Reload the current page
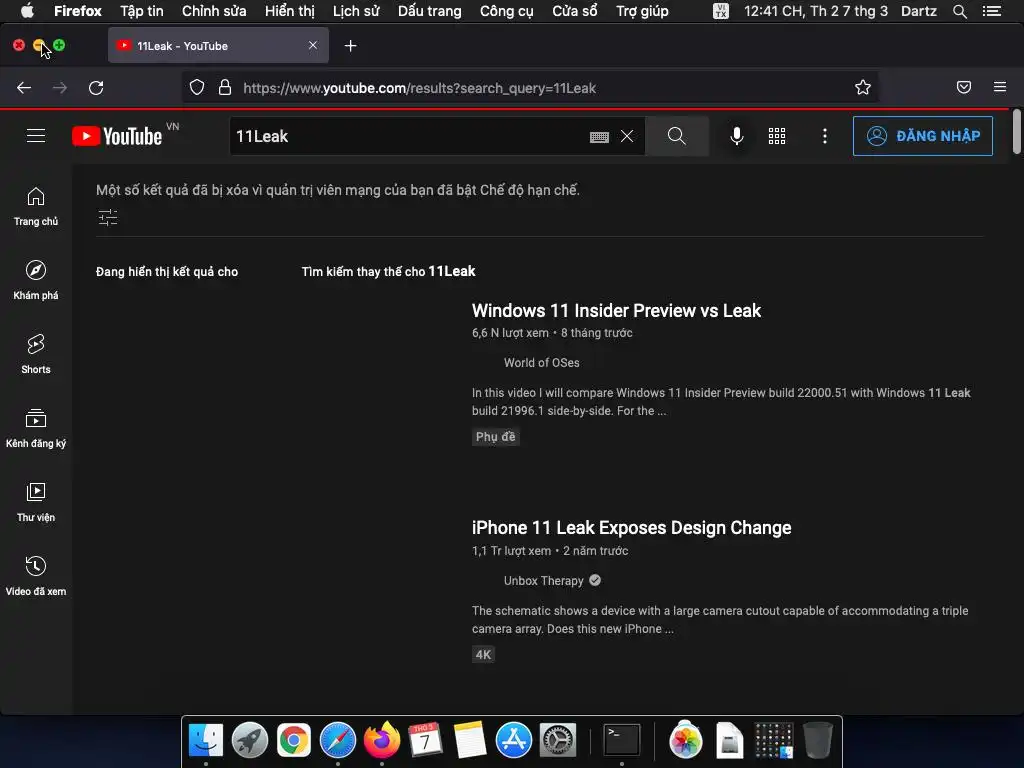This screenshot has height=768, width=1024. tap(96, 88)
